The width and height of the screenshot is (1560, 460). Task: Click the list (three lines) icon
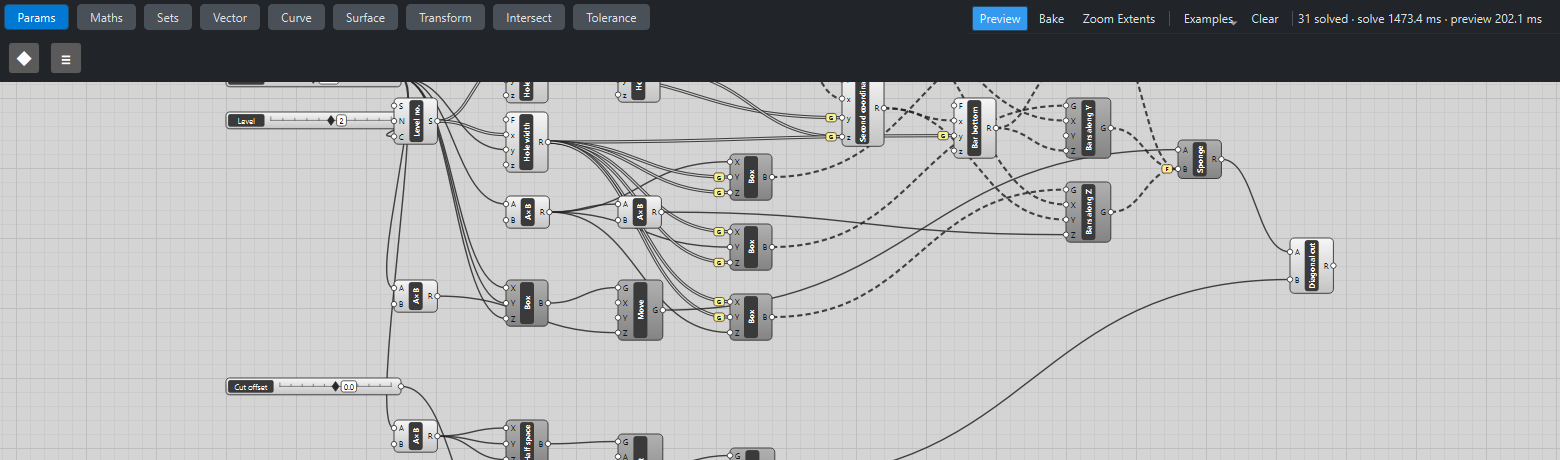coord(66,58)
